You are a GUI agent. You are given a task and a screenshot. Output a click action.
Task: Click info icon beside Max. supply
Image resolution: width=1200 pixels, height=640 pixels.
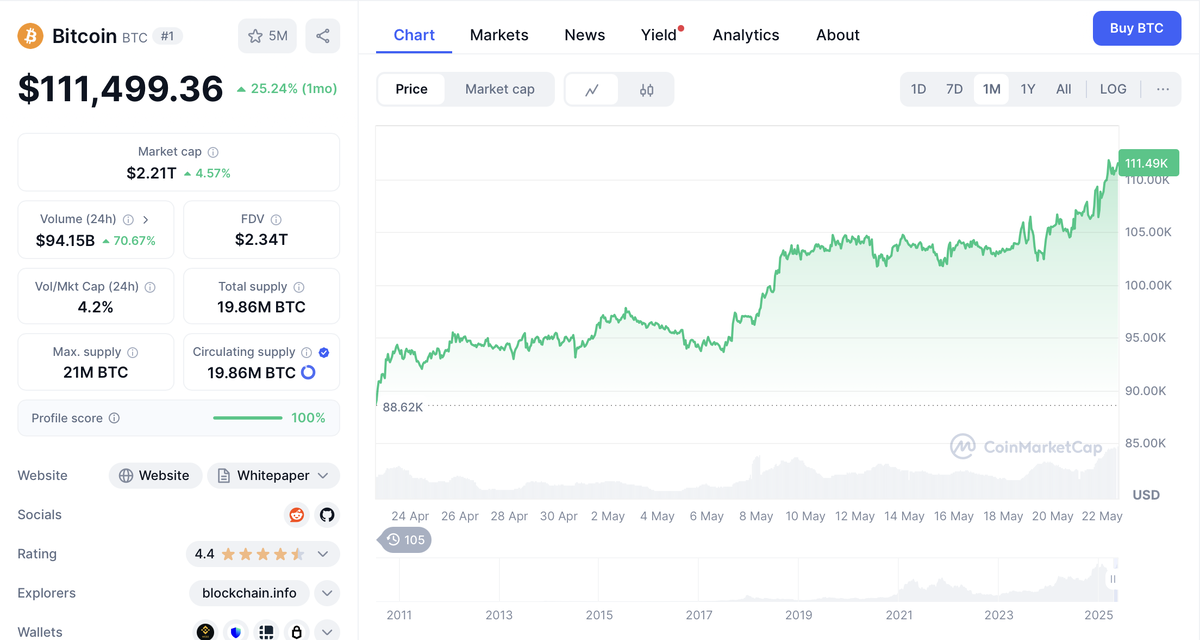tap(133, 352)
